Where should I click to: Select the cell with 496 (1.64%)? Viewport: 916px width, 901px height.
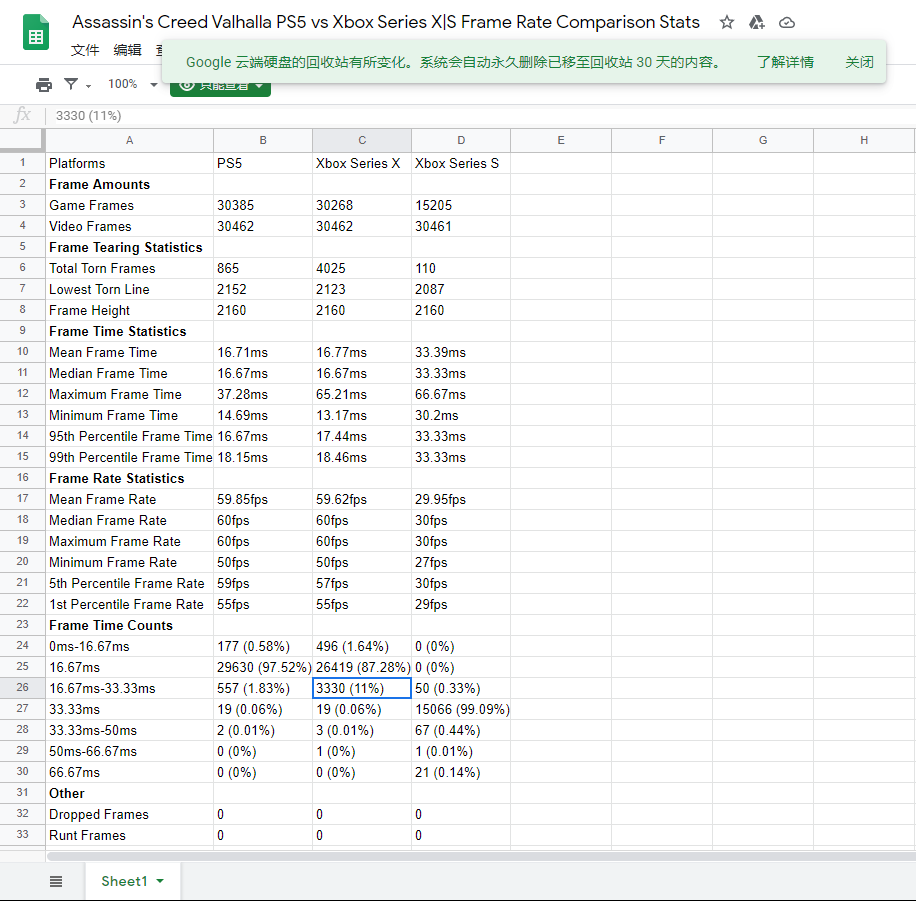362,646
